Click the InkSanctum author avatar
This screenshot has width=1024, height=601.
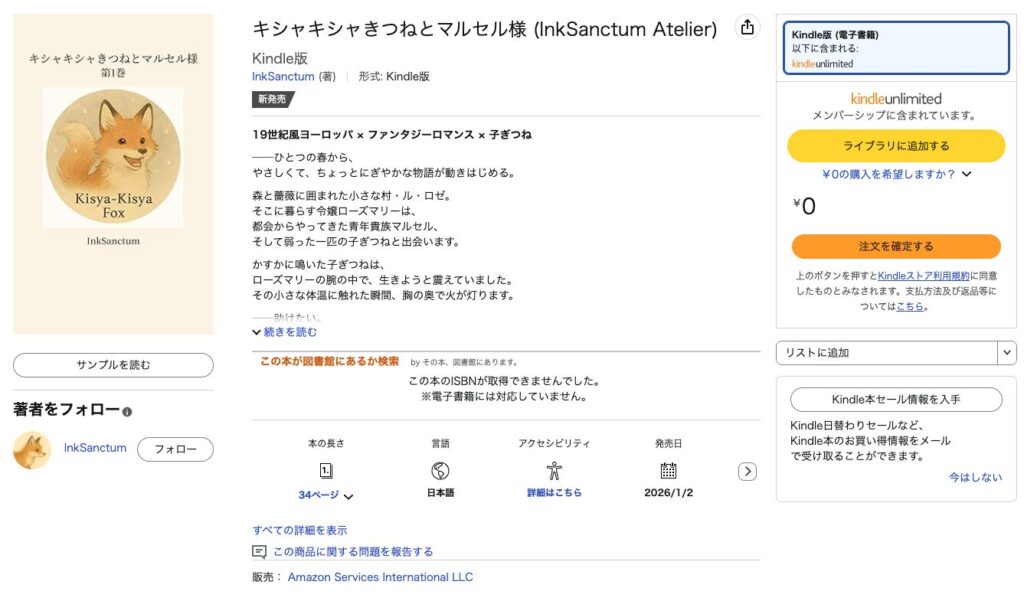click(x=32, y=450)
